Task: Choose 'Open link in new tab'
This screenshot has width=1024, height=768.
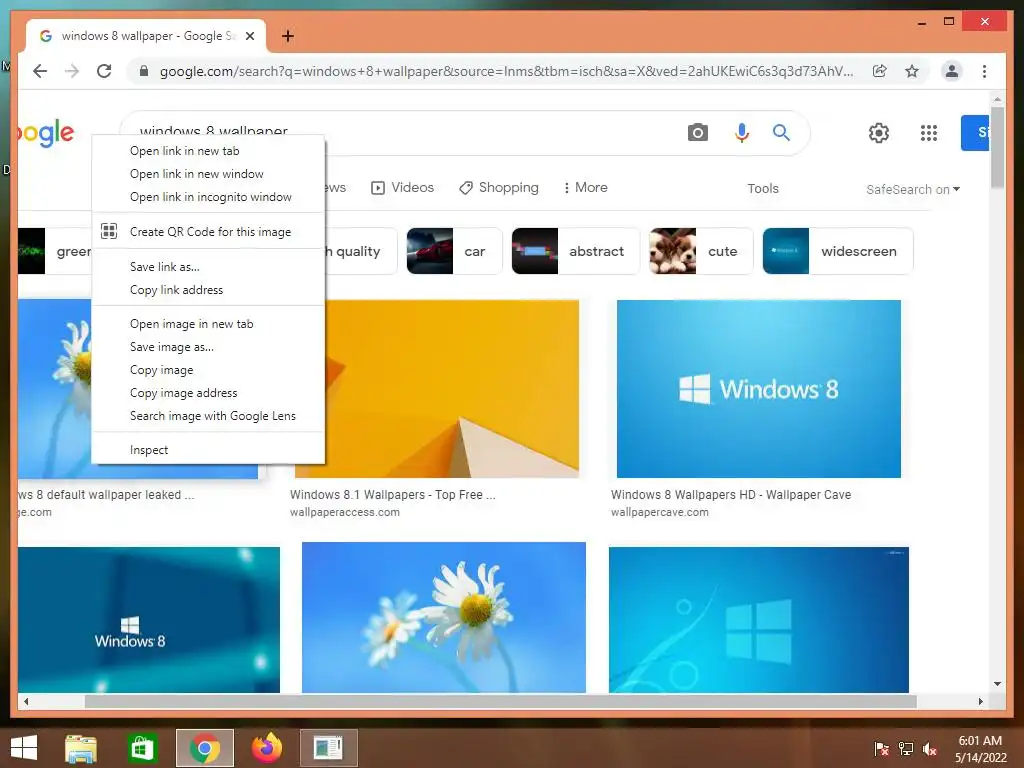Action: (x=208, y=151)
